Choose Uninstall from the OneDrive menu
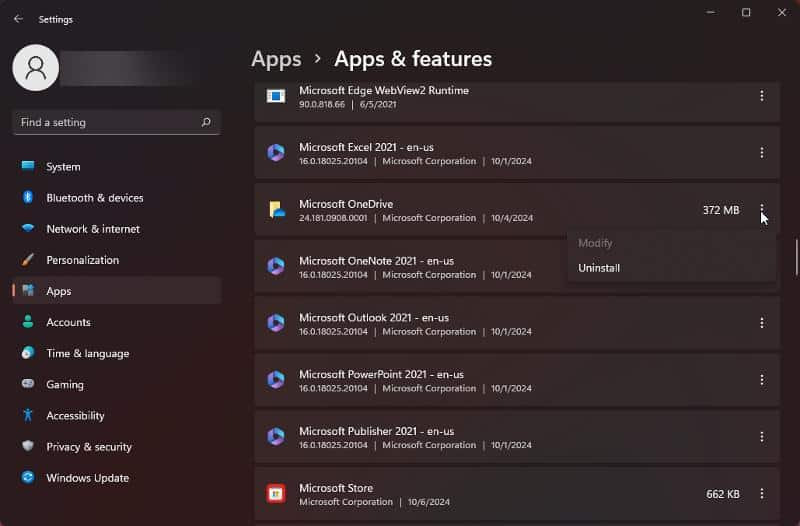This screenshot has height=526, width=800. point(671,268)
